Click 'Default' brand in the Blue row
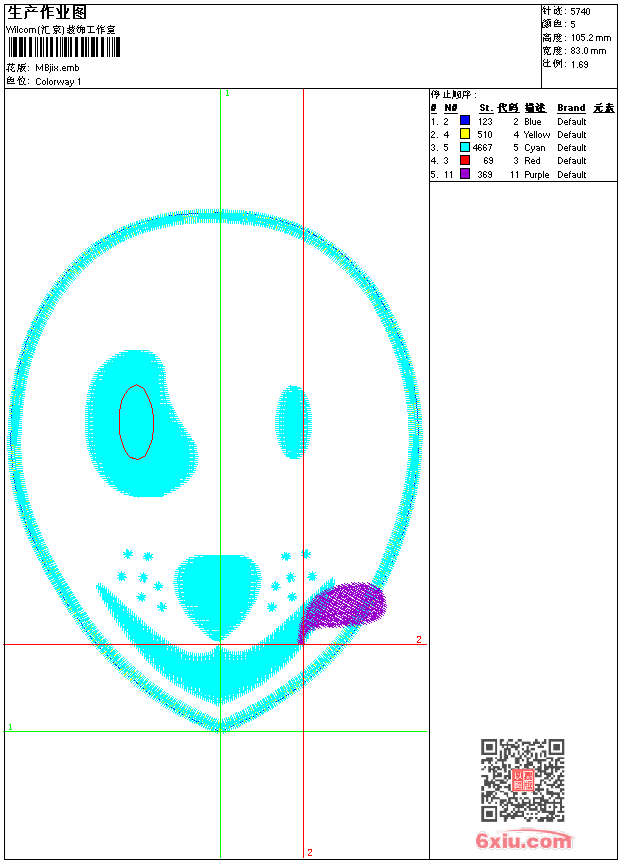This screenshot has width=620, height=860. [x=572, y=122]
